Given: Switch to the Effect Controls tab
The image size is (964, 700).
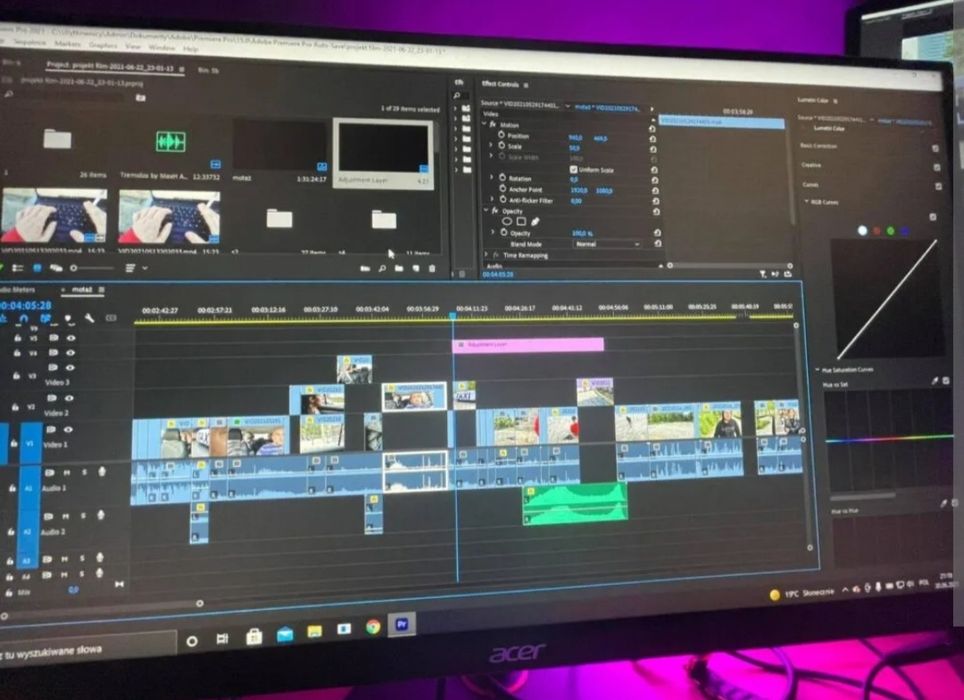Looking at the screenshot, I should (x=500, y=84).
